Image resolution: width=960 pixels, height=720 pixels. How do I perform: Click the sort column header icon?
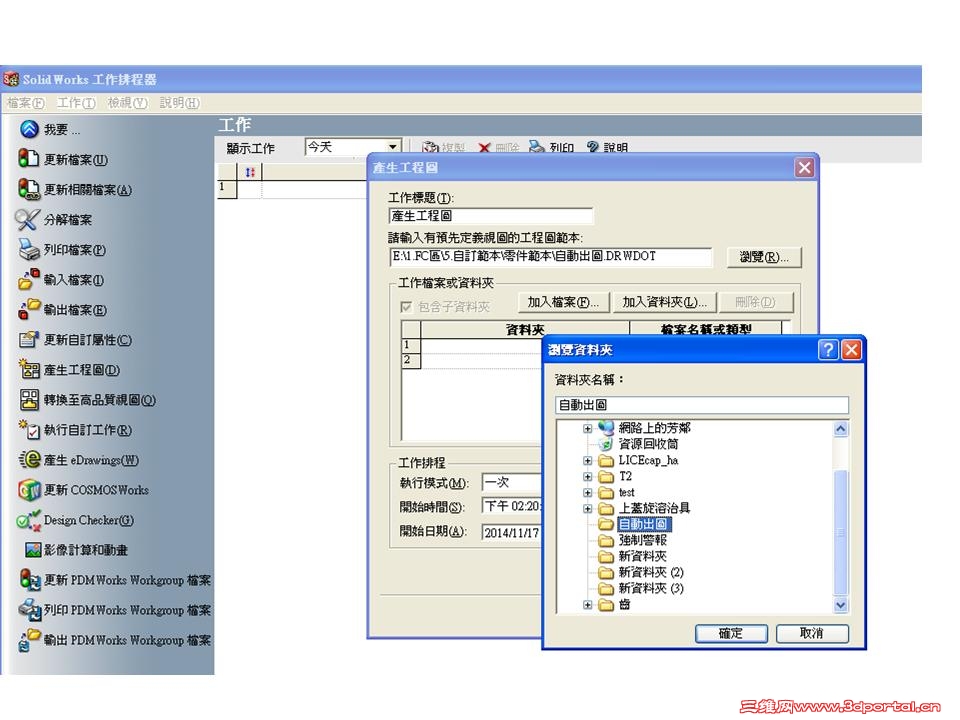pyautogui.click(x=250, y=172)
